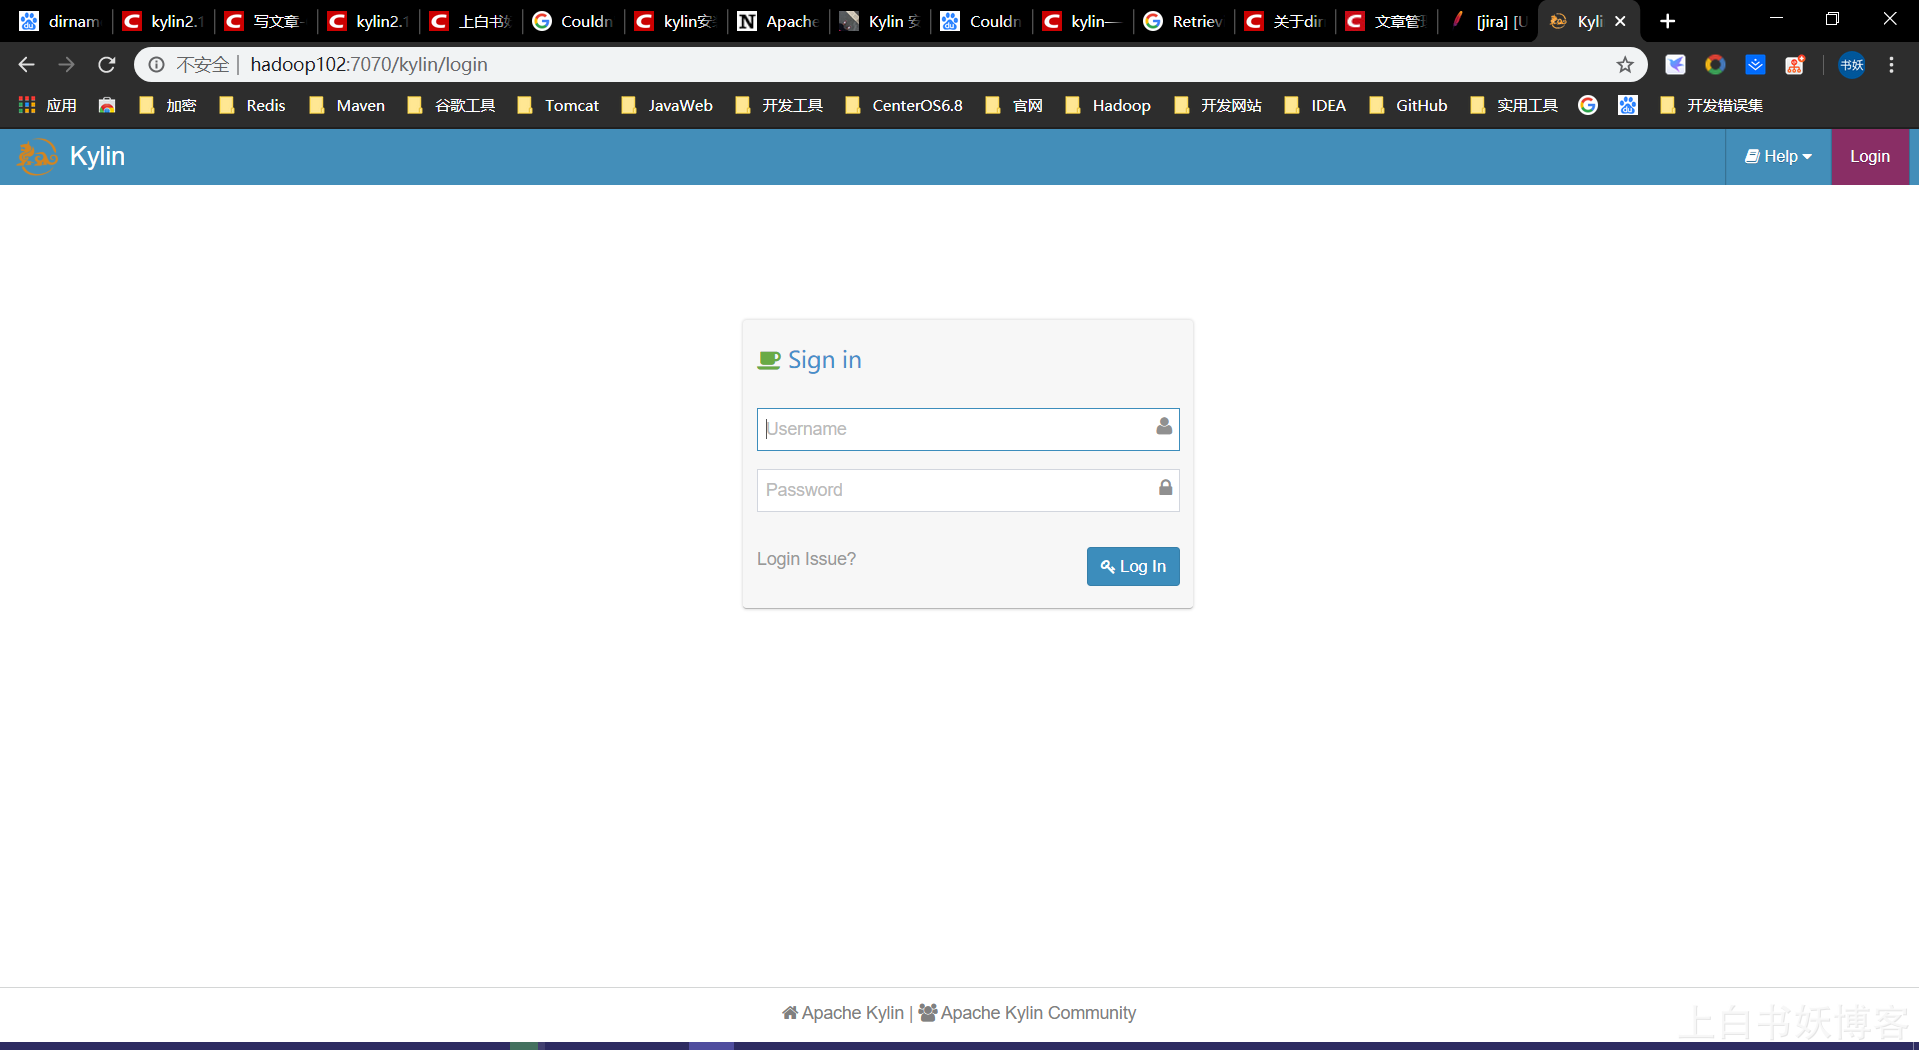Viewport: 1919px width, 1050px height.
Task: Open the IDEA bookmark folder
Action: [1315, 106]
